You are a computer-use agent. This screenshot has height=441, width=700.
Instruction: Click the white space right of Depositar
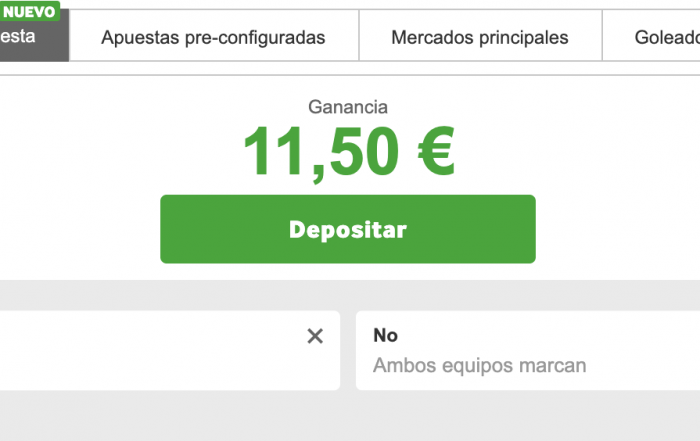620,229
